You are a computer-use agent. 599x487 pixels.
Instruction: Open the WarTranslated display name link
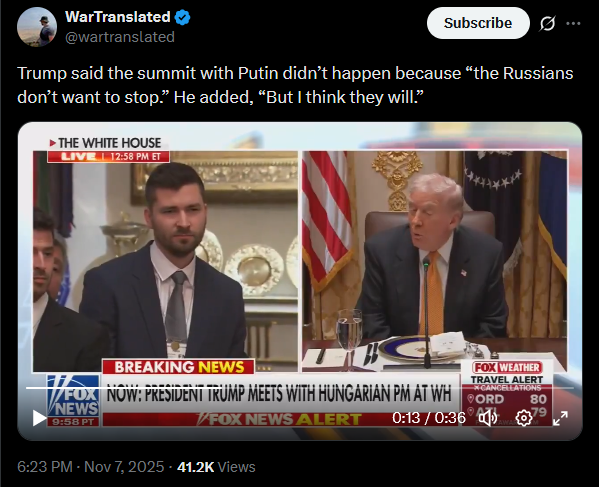pos(118,17)
